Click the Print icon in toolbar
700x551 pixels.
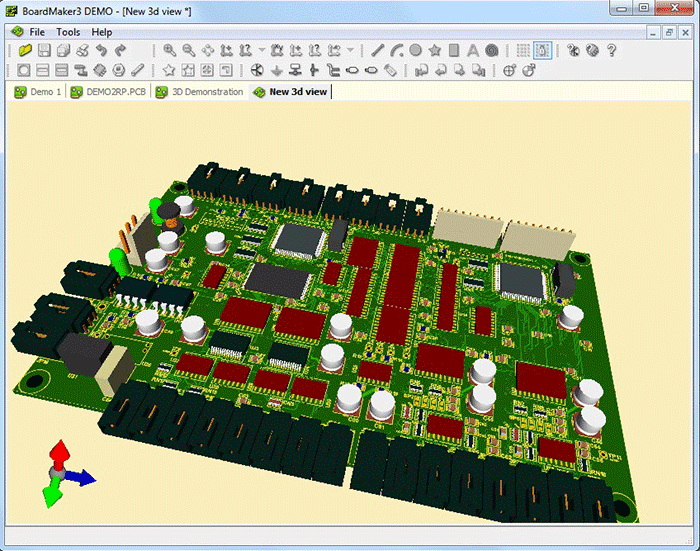tap(82, 50)
